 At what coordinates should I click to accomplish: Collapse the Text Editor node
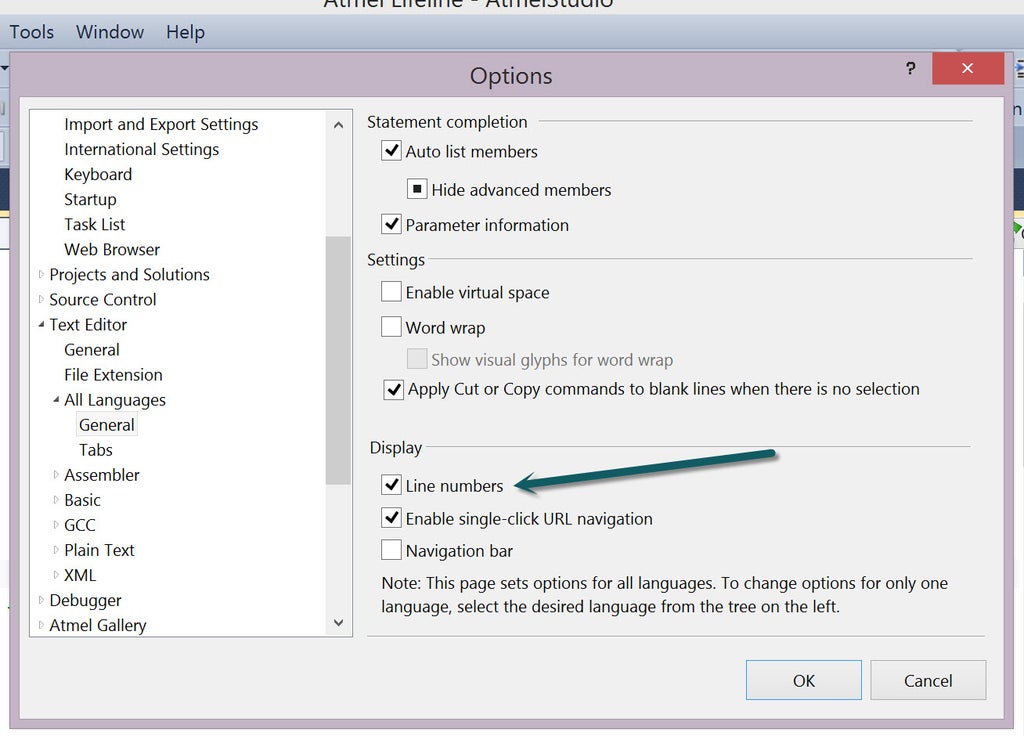click(41, 324)
